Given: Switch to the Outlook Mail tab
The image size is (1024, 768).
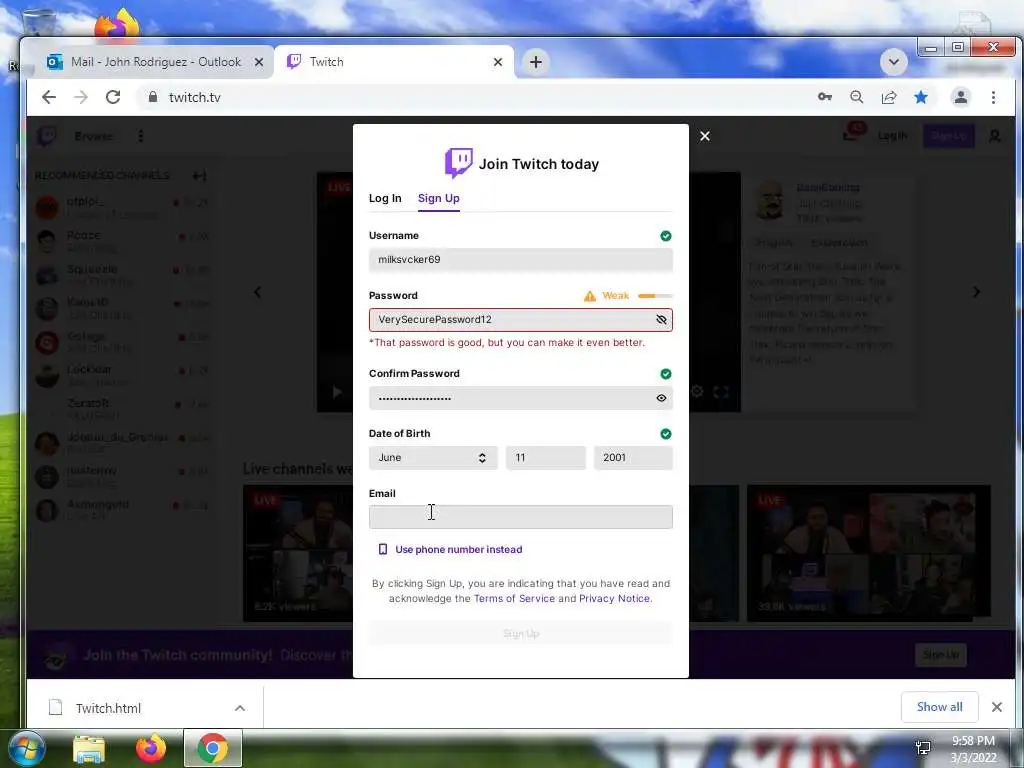Looking at the screenshot, I should 155,62.
